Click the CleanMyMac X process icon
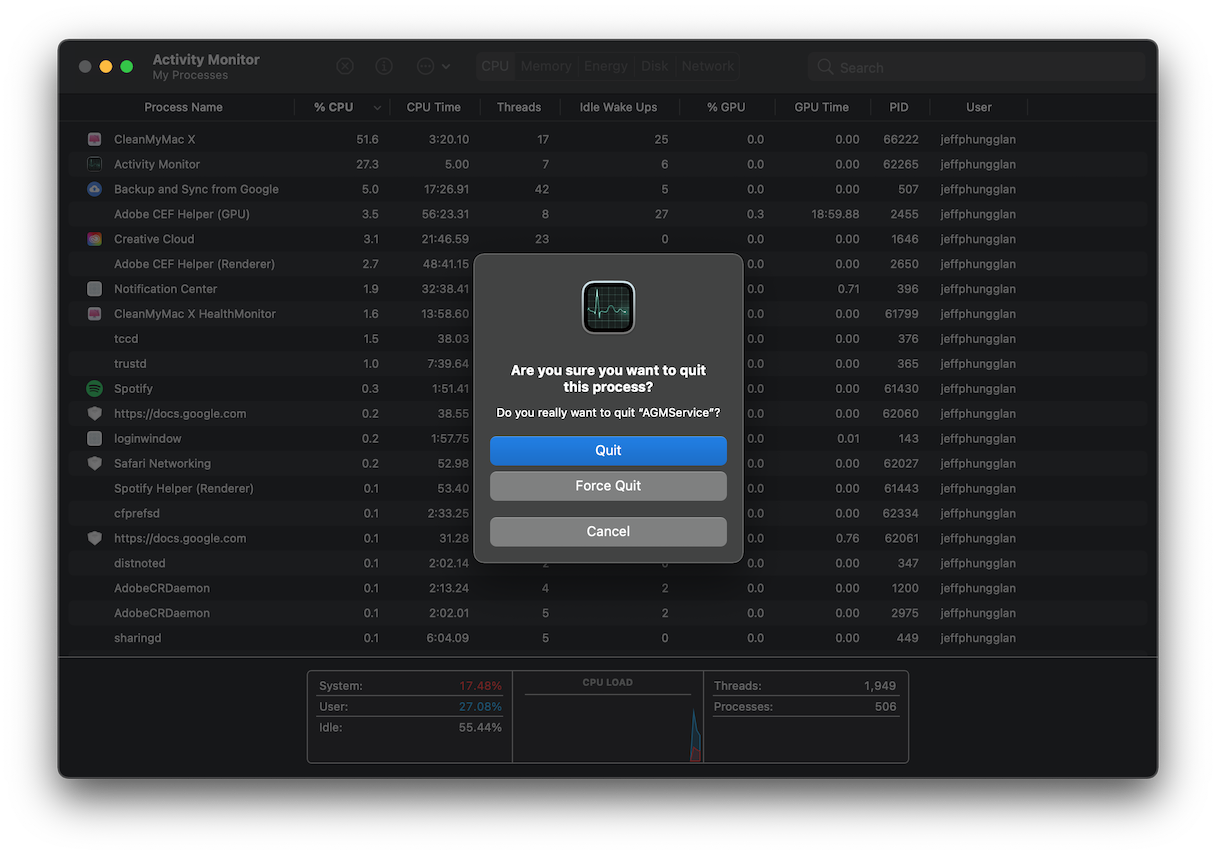This screenshot has width=1216, height=855. 94,139
